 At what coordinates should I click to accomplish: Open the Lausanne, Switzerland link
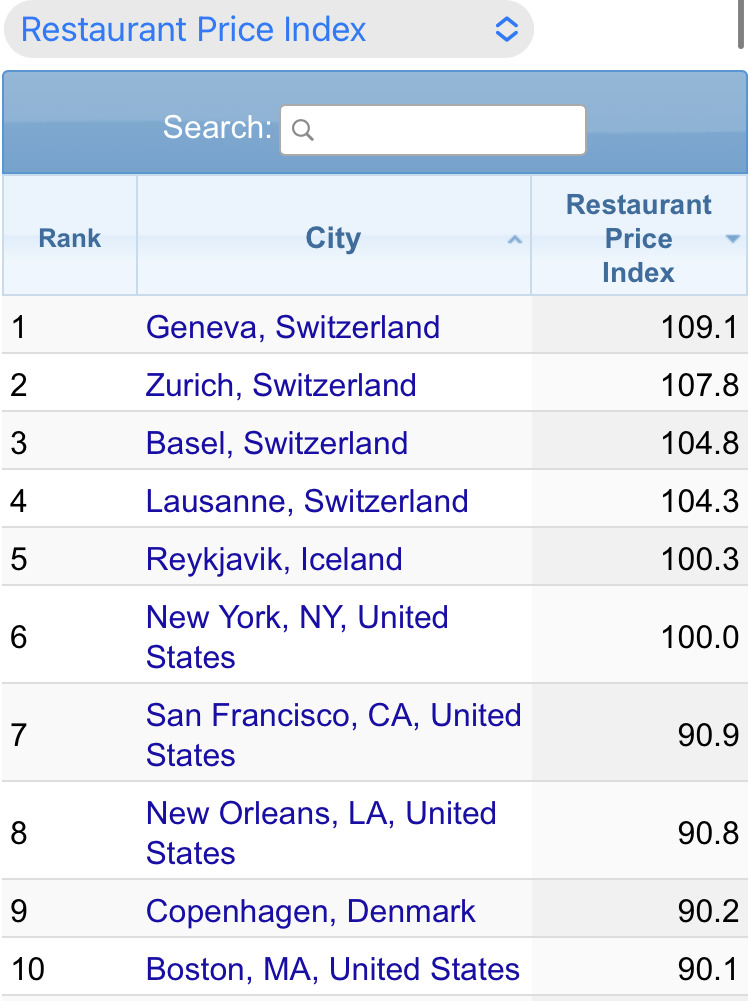pyautogui.click(x=307, y=501)
